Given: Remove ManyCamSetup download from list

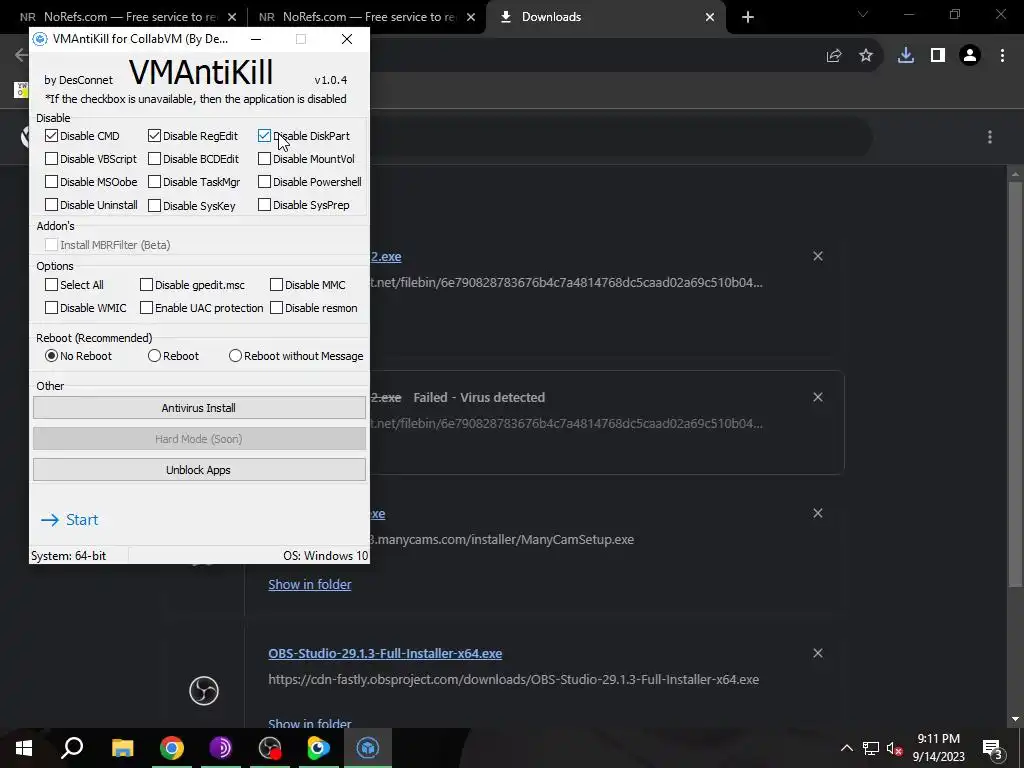Looking at the screenshot, I should tap(818, 513).
